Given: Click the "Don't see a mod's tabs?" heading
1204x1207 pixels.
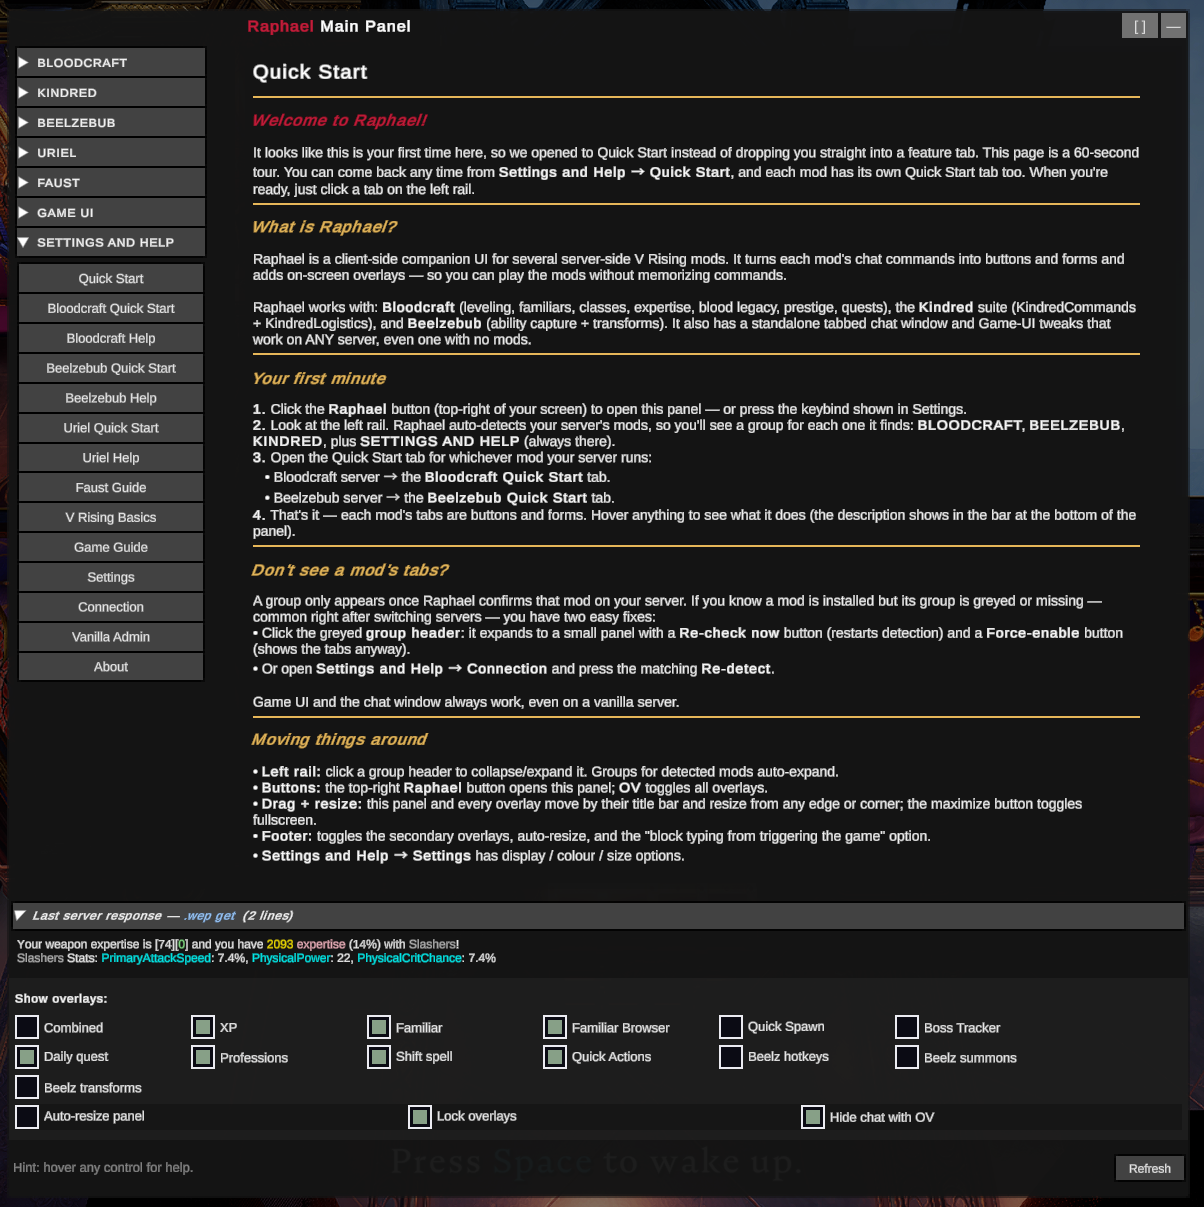Looking at the screenshot, I should coord(350,570).
